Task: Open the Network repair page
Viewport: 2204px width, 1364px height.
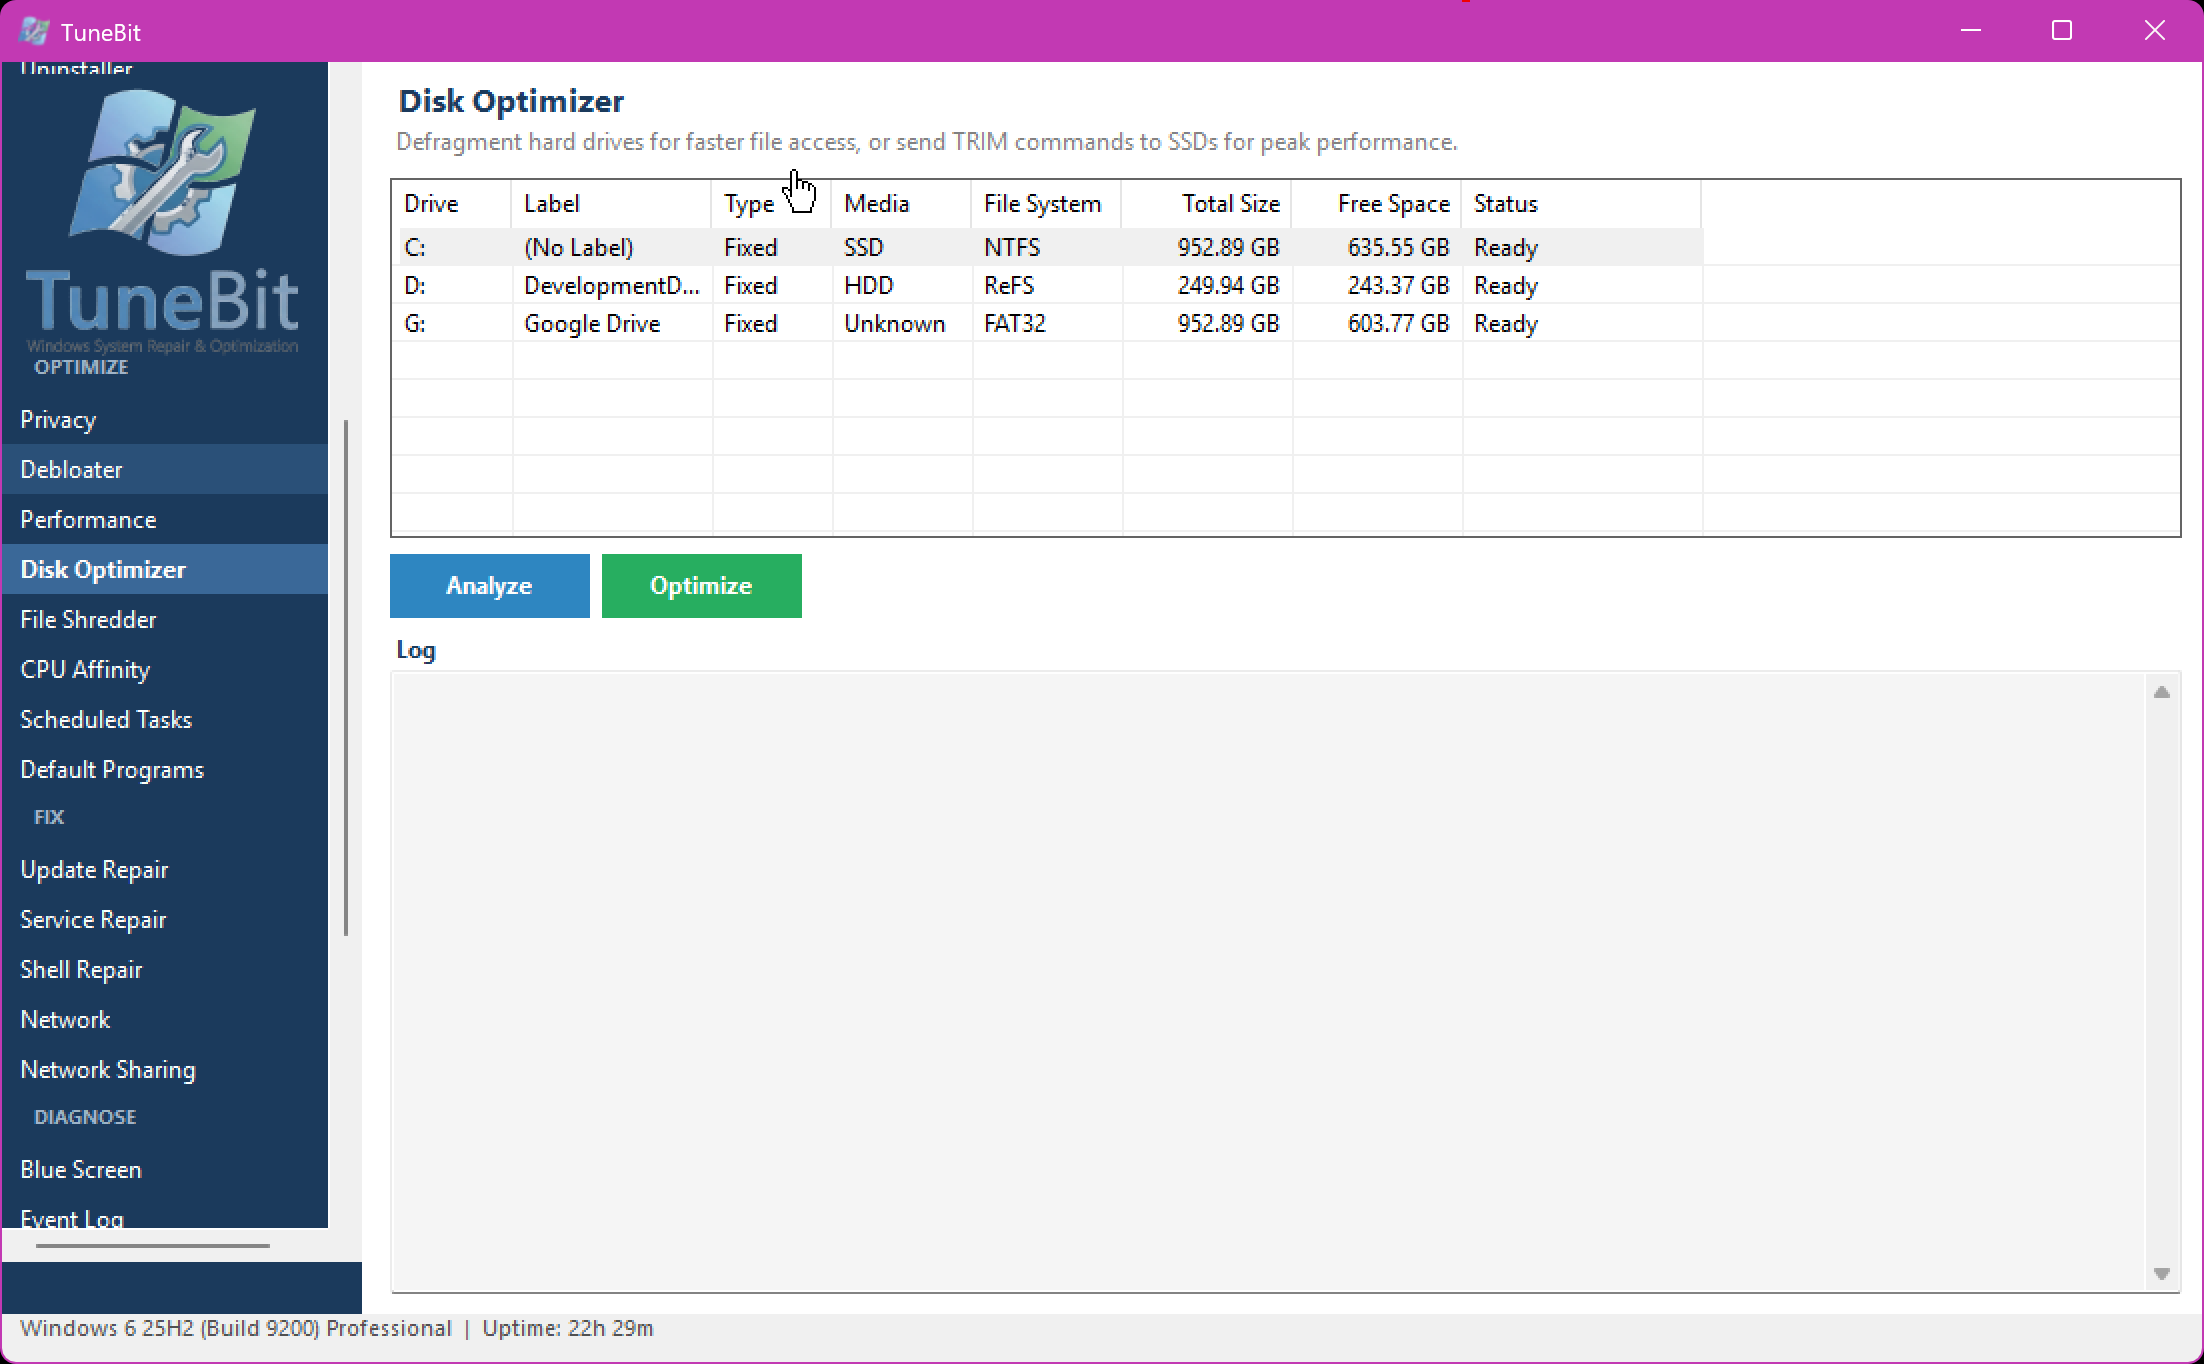Action: pos(164,1019)
